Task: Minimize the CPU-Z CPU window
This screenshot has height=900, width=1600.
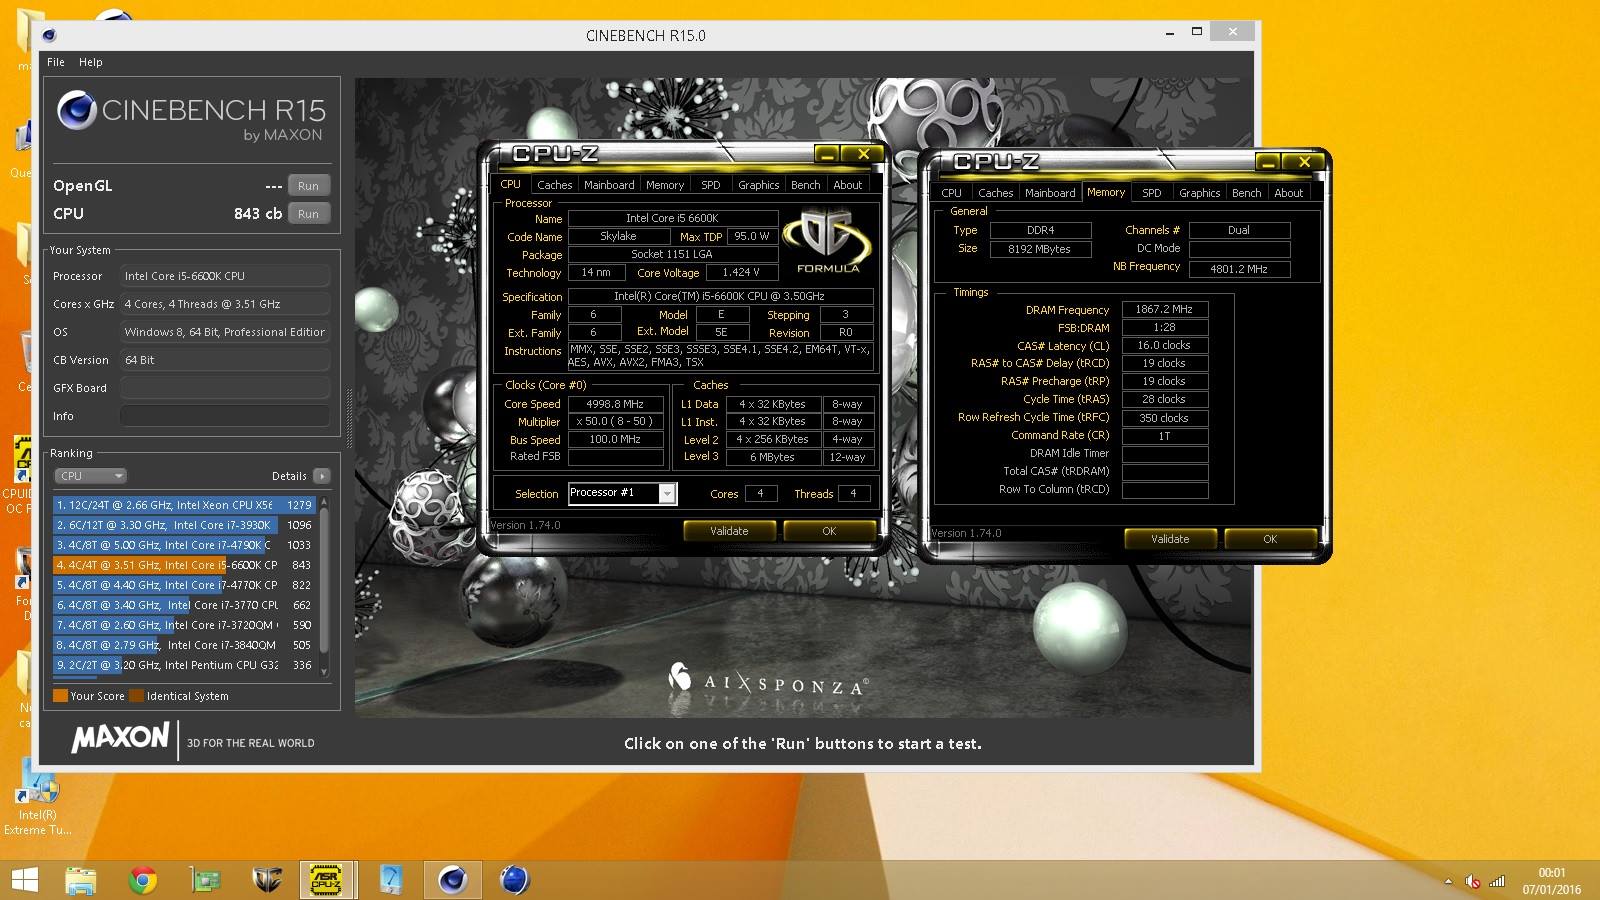Action: click(x=827, y=154)
